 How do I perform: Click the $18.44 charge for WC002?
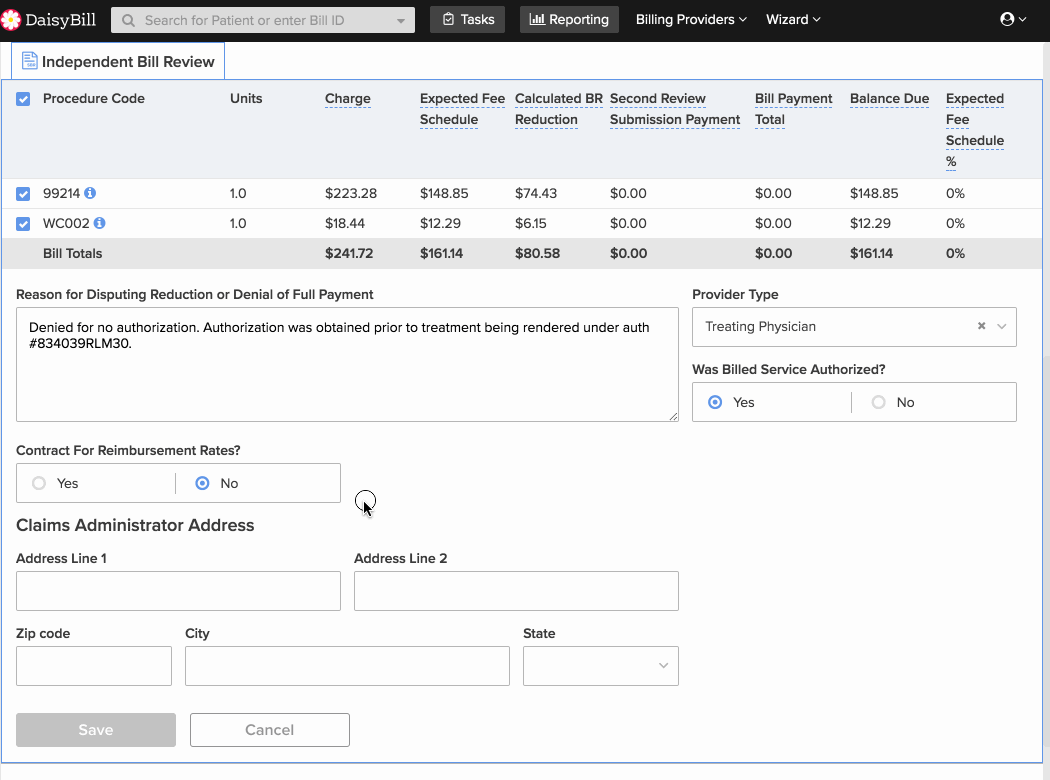[345, 223]
